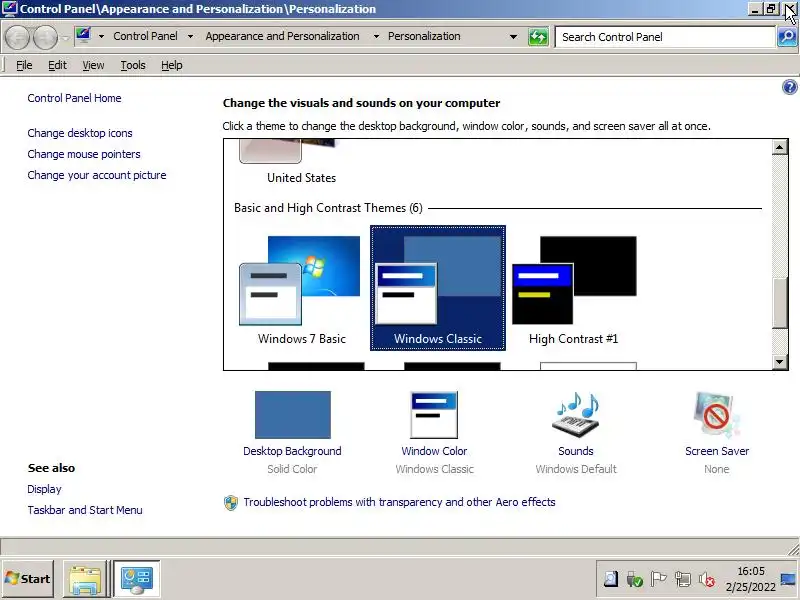Image resolution: width=800 pixels, height=600 pixels.
Task: Click the Personalization taskbar button
Action: point(136,579)
